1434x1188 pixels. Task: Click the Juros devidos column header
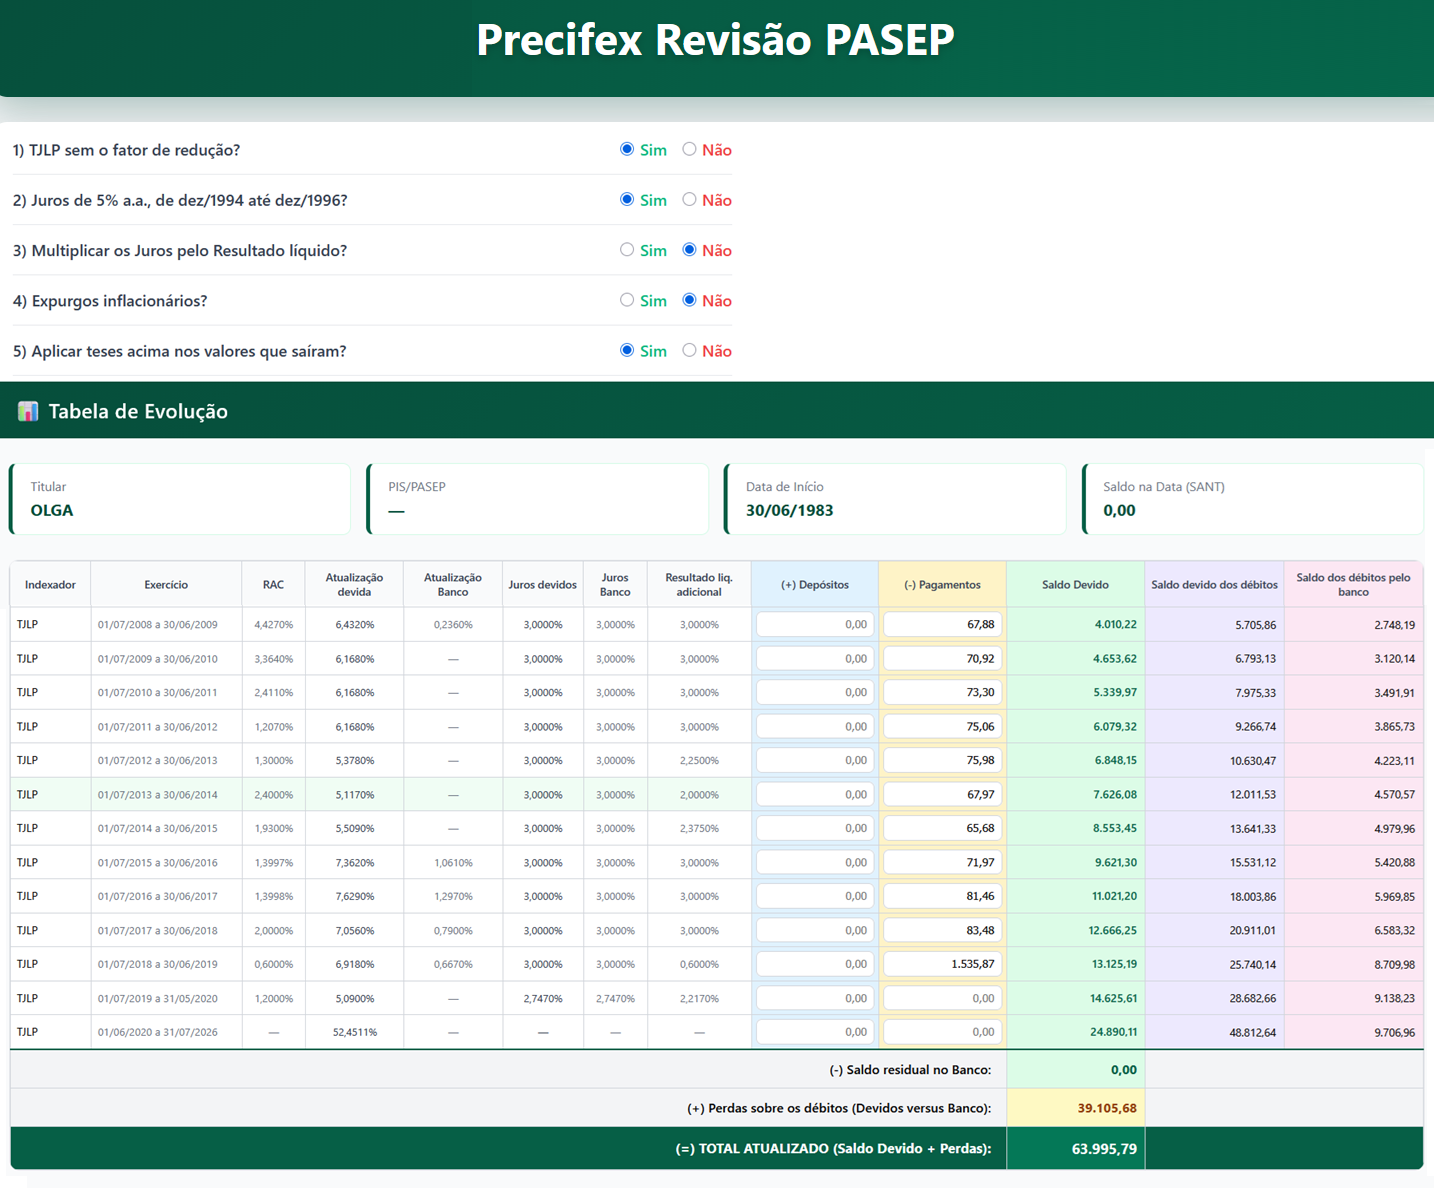(x=542, y=585)
